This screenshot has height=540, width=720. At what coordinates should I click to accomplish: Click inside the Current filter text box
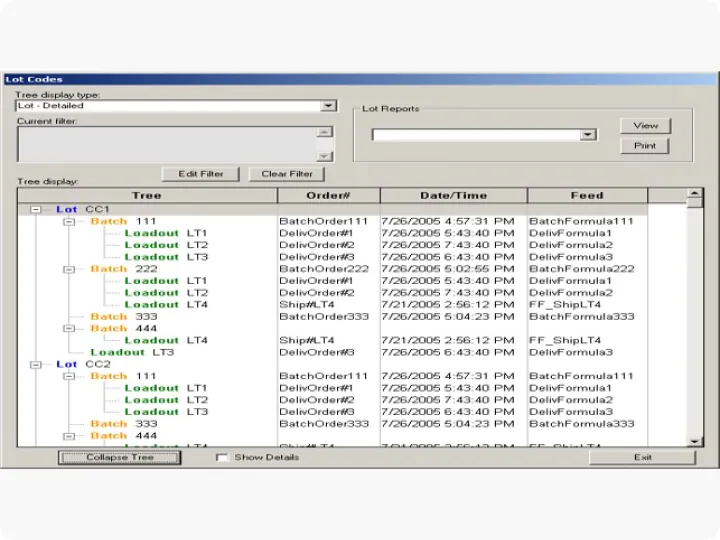[165, 144]
